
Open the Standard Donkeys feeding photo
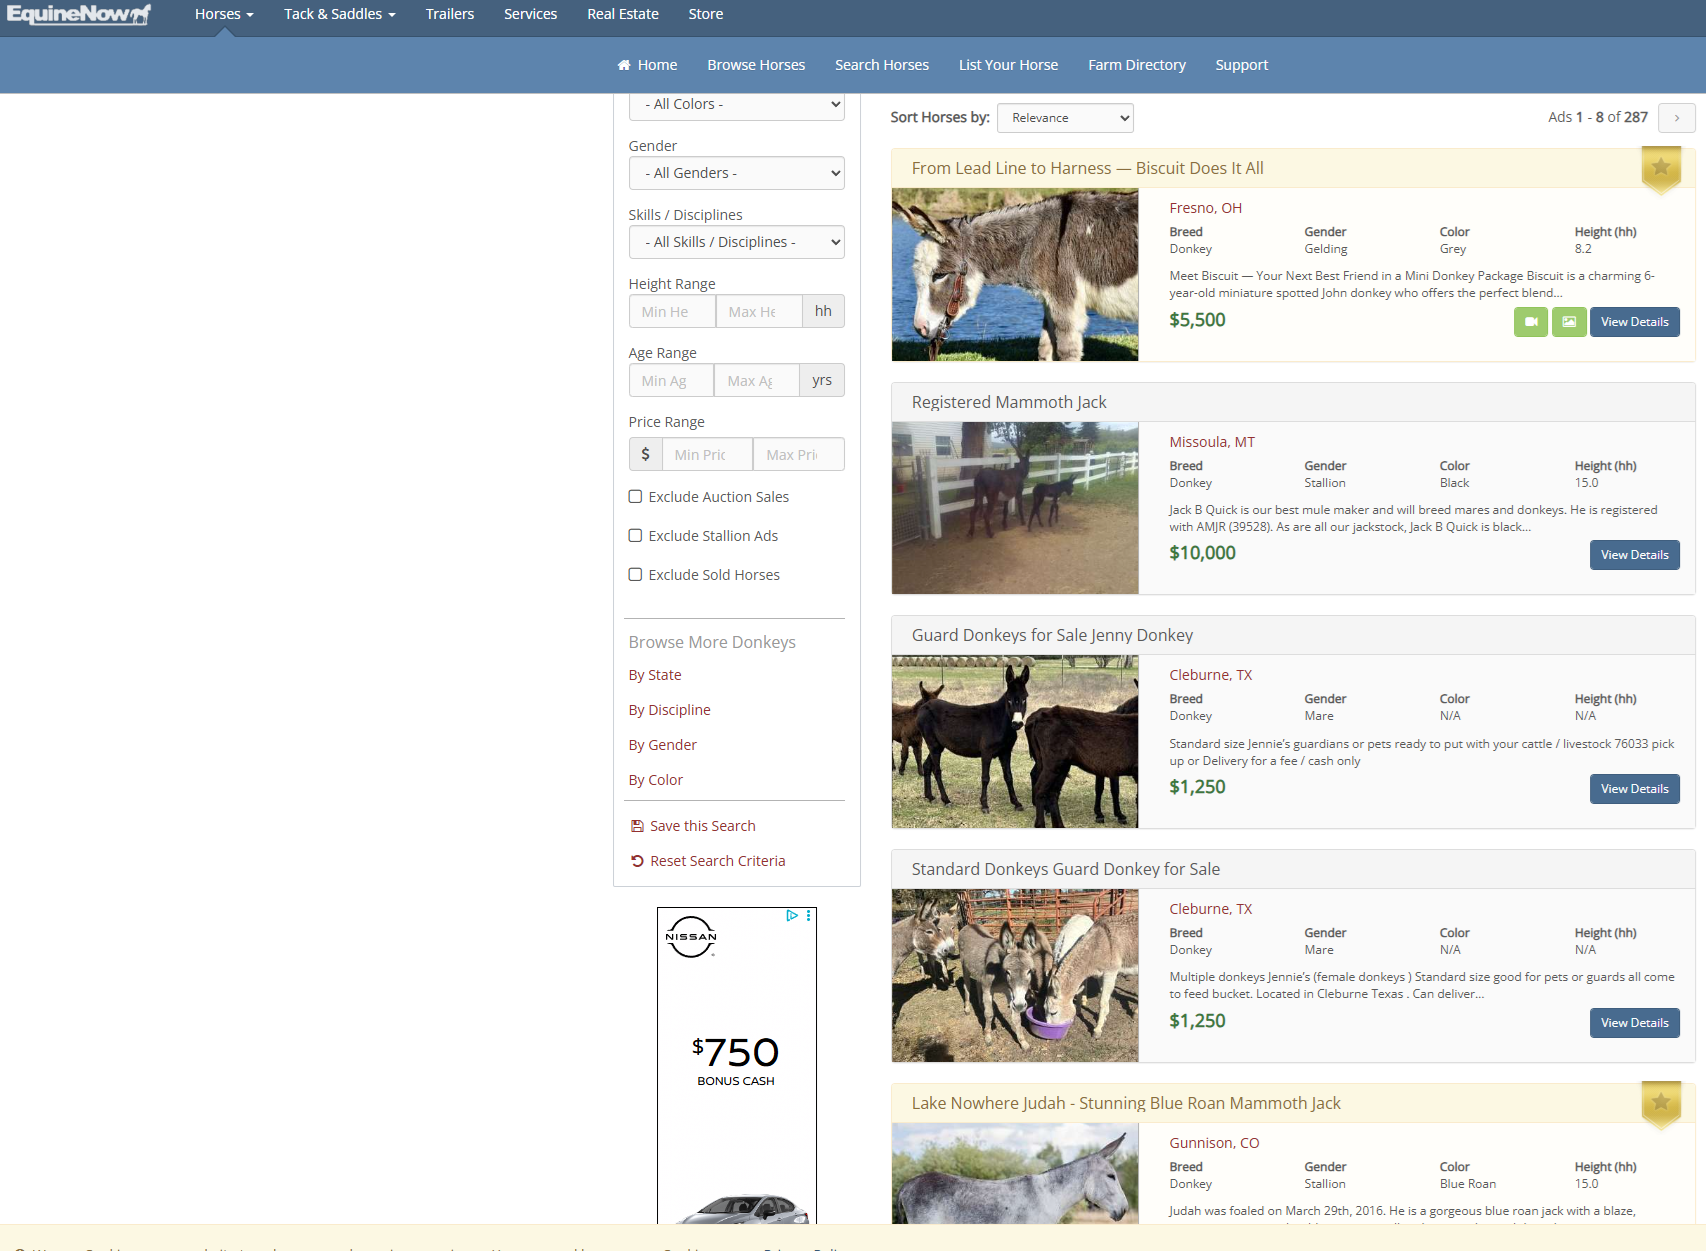1015,976
